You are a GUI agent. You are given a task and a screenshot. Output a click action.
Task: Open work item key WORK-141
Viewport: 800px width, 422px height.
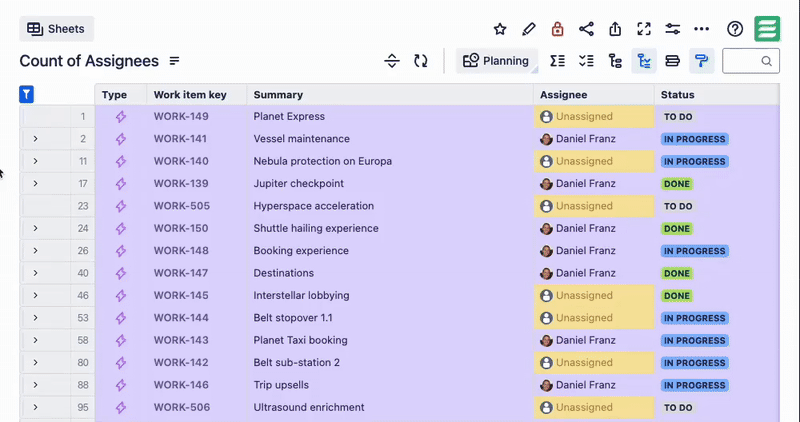click(x=181, y=139)
